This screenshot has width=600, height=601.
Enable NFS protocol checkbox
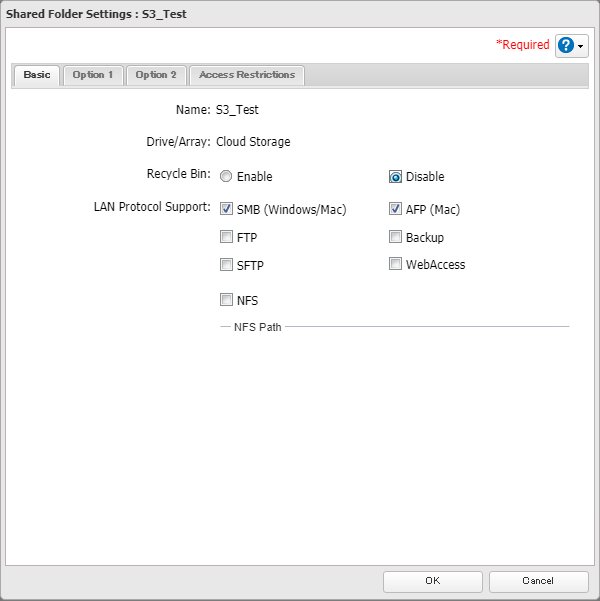click(x=226, y=299)
